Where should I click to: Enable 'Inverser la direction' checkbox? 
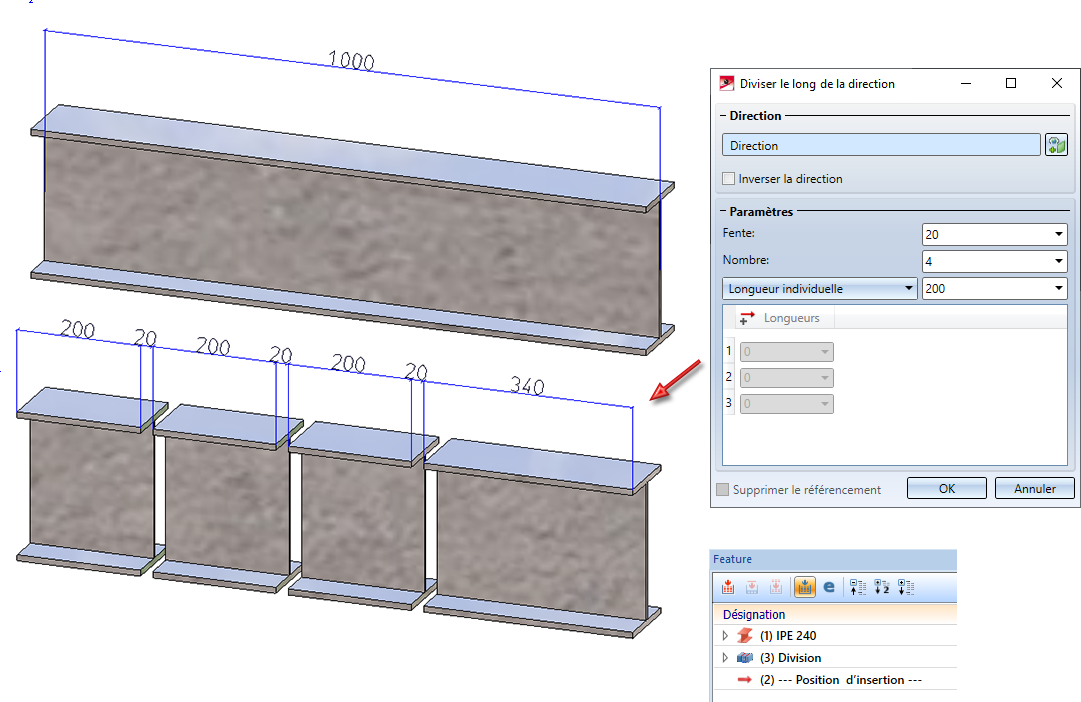click(x=729, y=179)
